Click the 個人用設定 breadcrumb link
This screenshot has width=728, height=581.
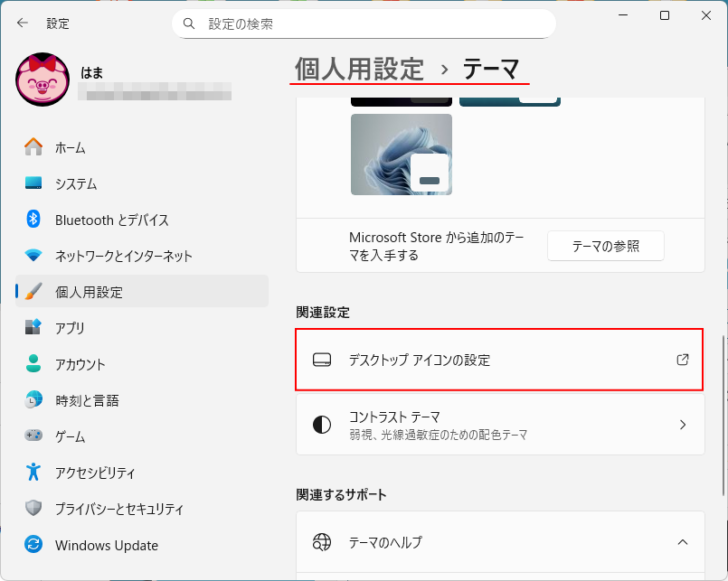[x=359, y=69]
